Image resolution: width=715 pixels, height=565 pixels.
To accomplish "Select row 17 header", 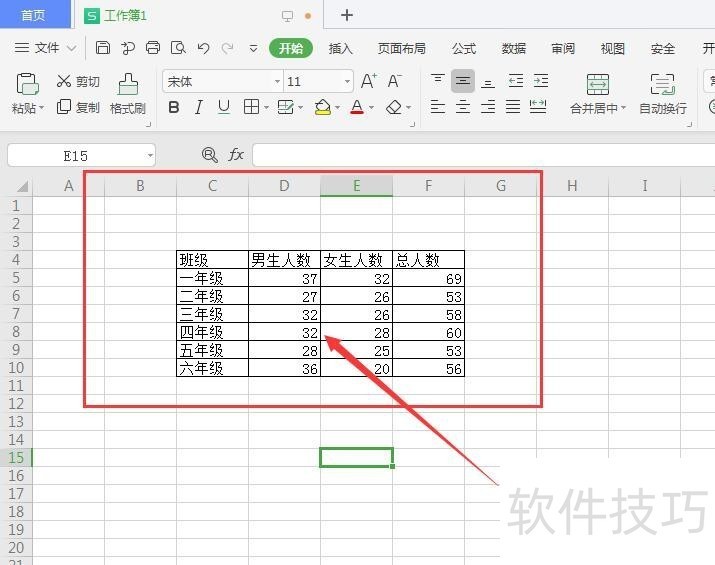I will (16, 493).
